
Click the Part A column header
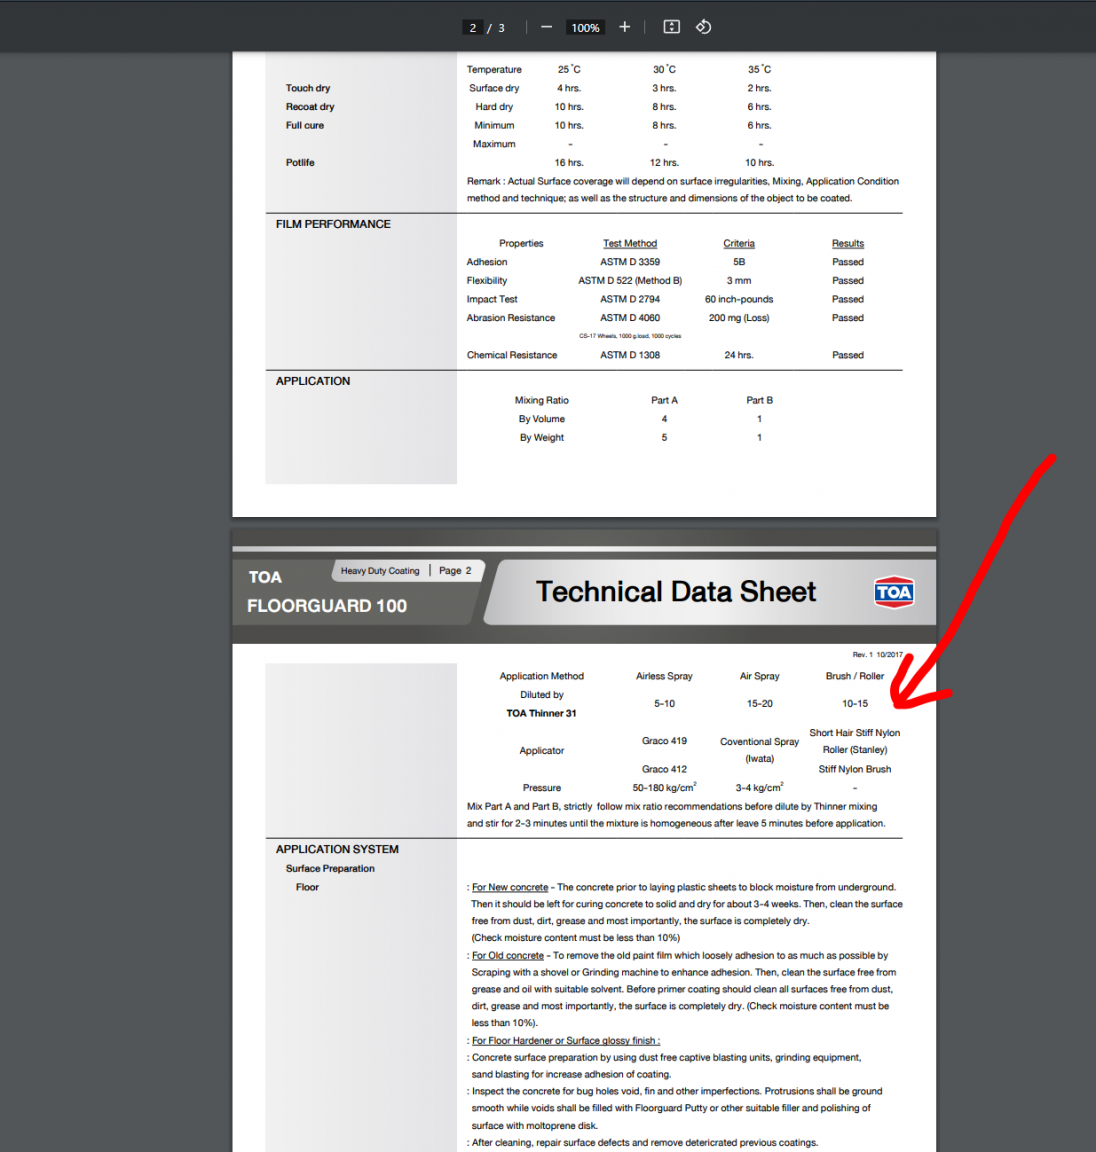point(664,400)
